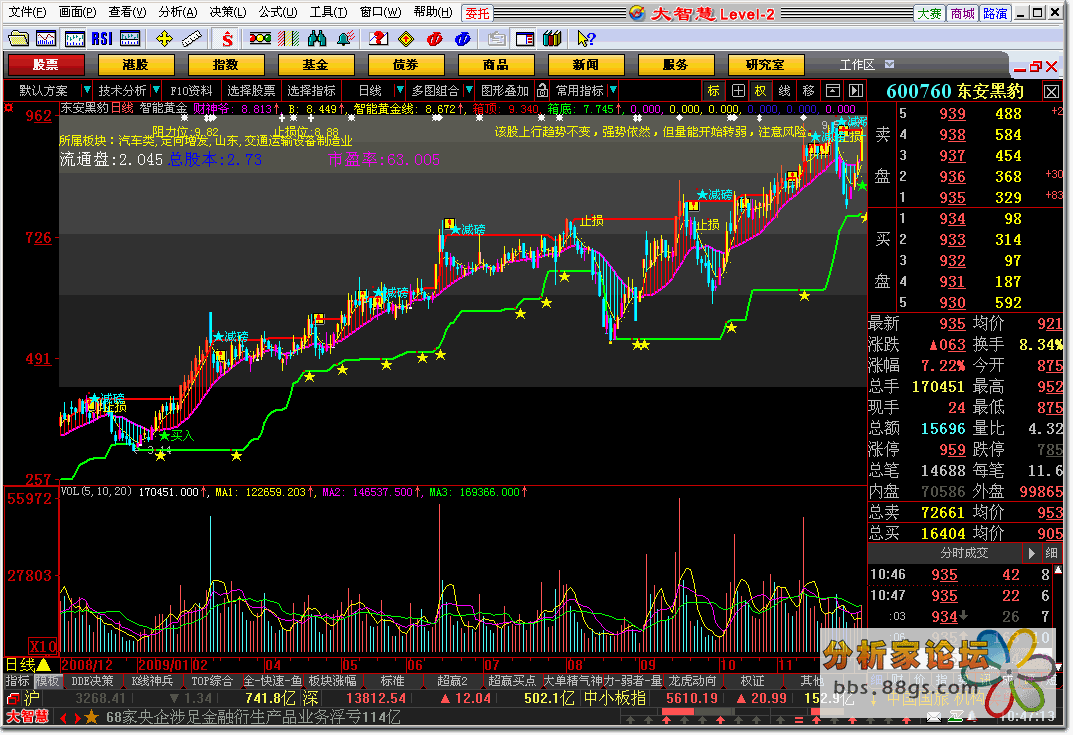Click the lock icon beside 图形叠加
1073x735 pixels.
click(x=542, y=90)
